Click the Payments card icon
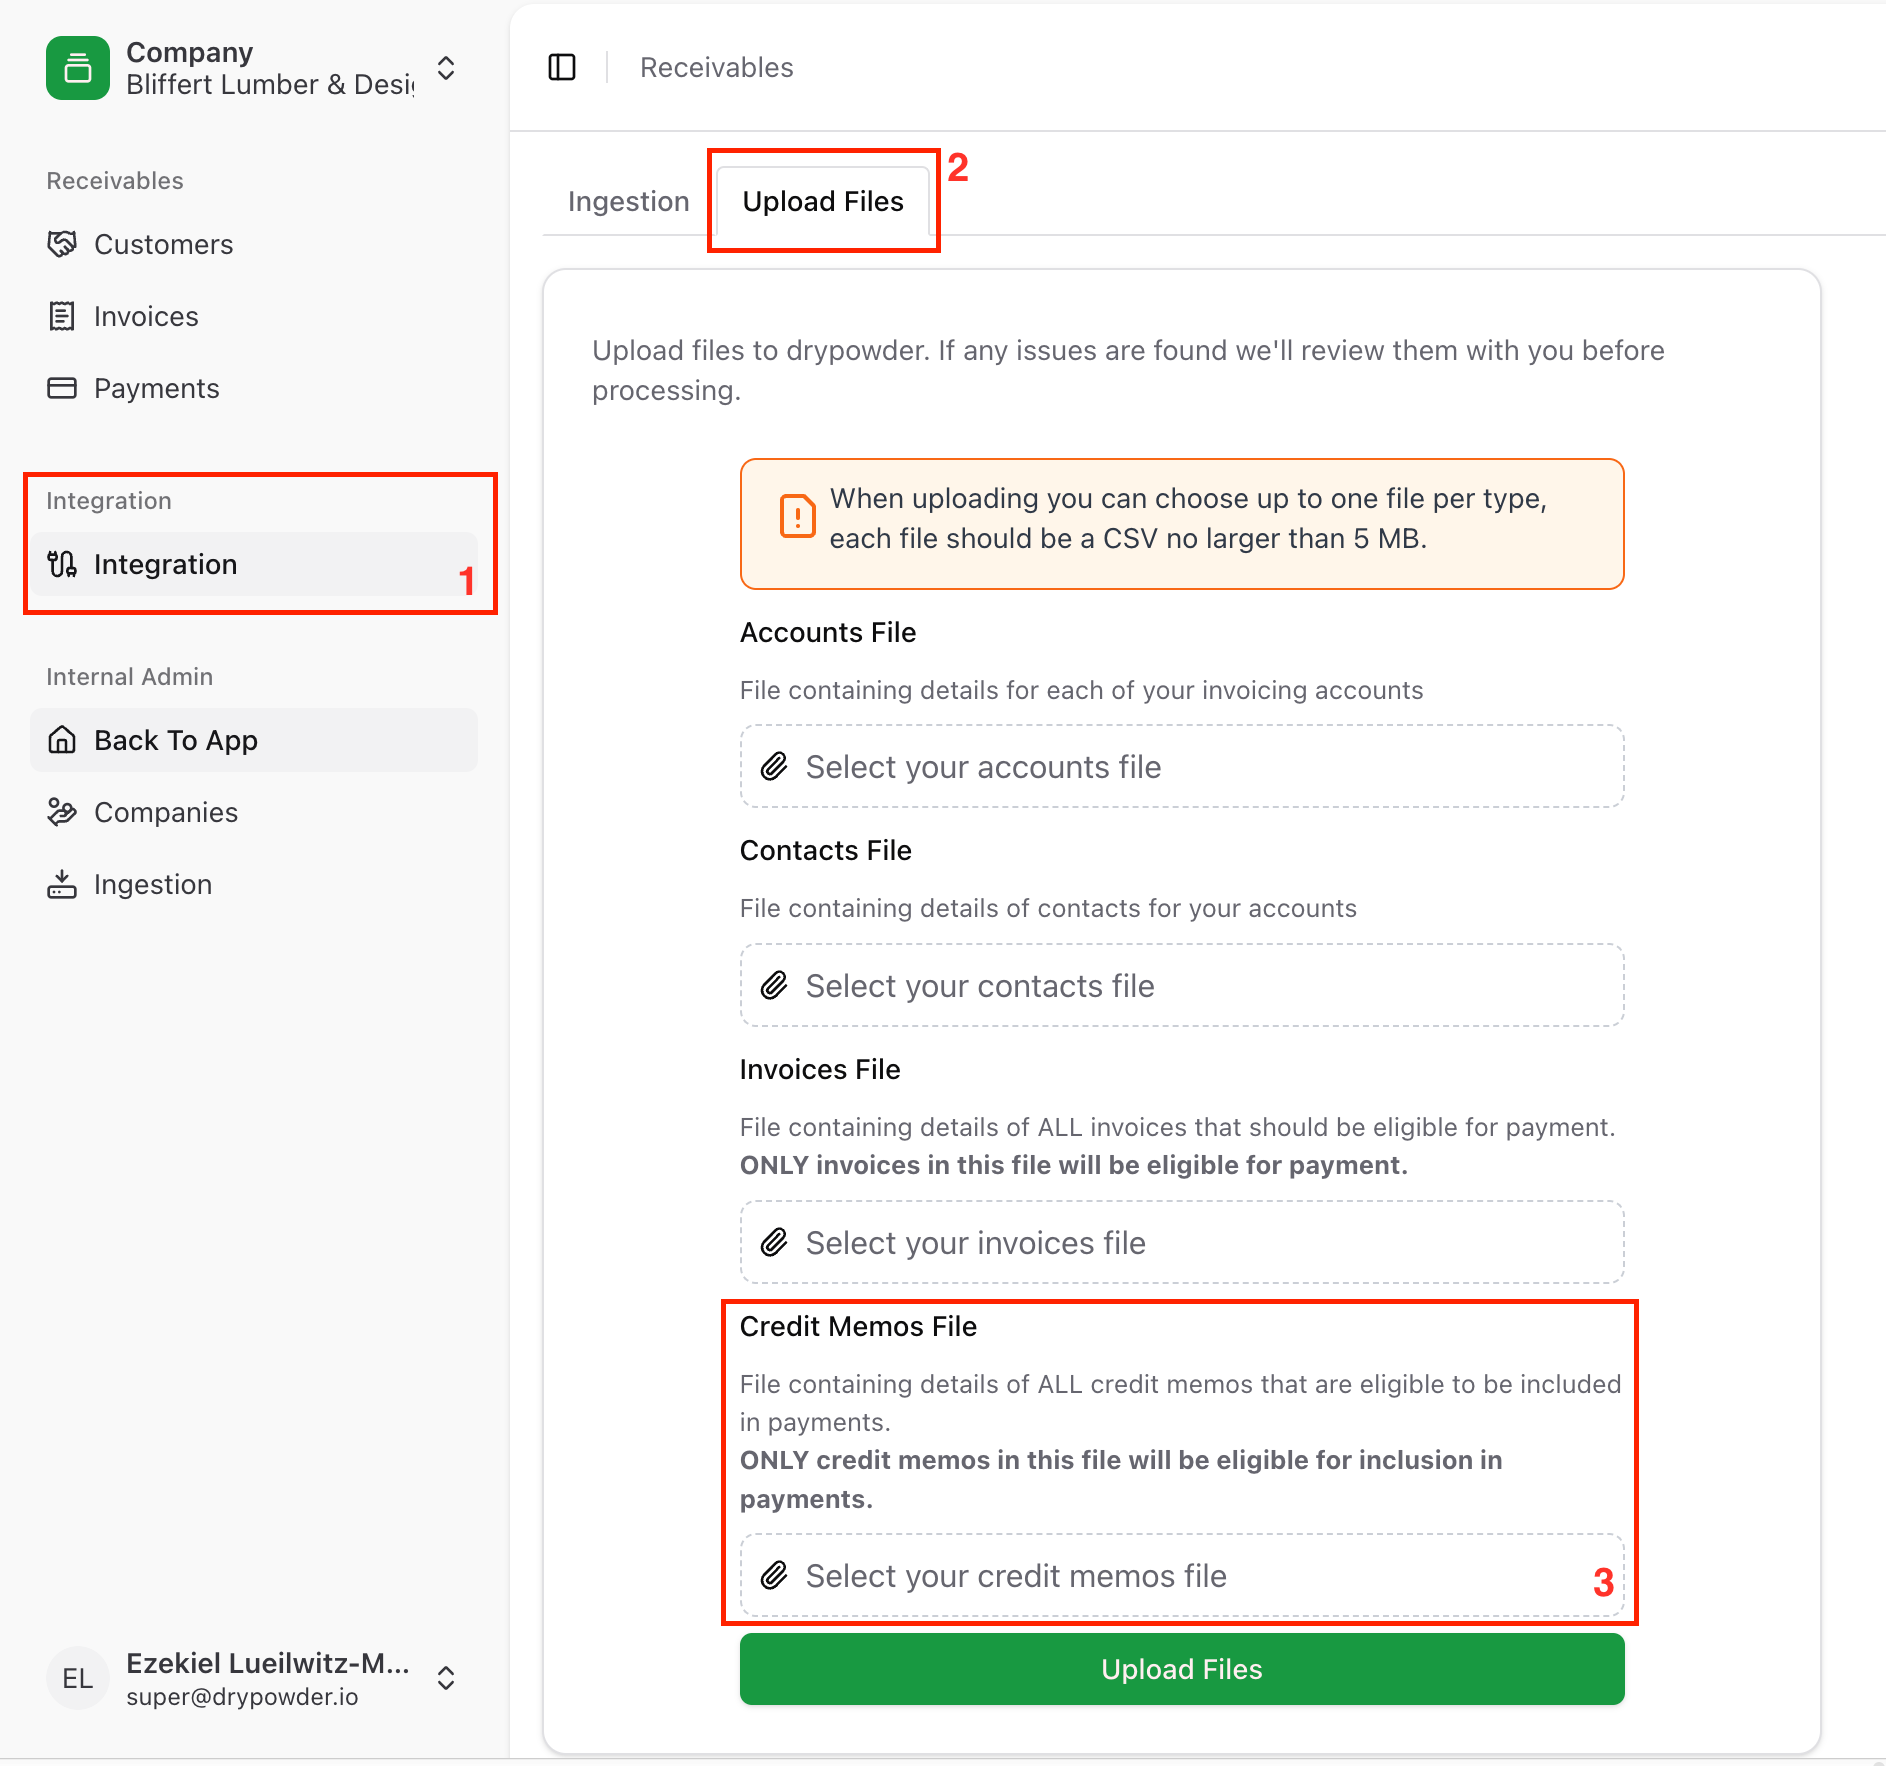The image size is (1886, 1766). point(62,388)
